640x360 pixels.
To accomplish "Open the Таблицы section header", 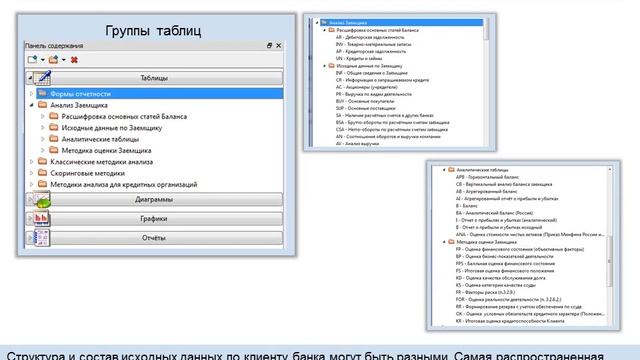I will click(154, 78).
